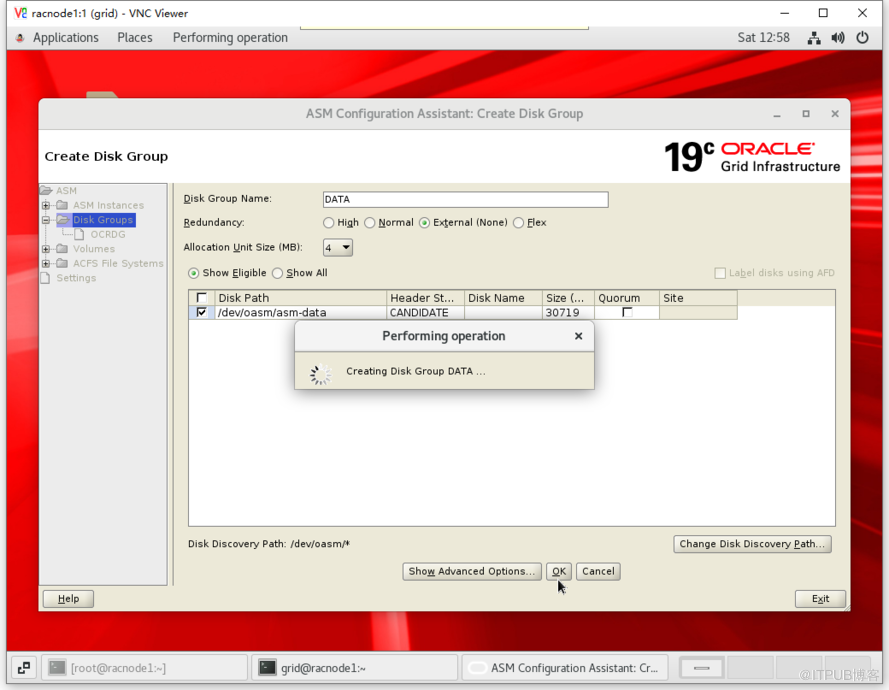Click the volume speaker icon
Viewport: 889px width, 690px height.
[838, 38]
